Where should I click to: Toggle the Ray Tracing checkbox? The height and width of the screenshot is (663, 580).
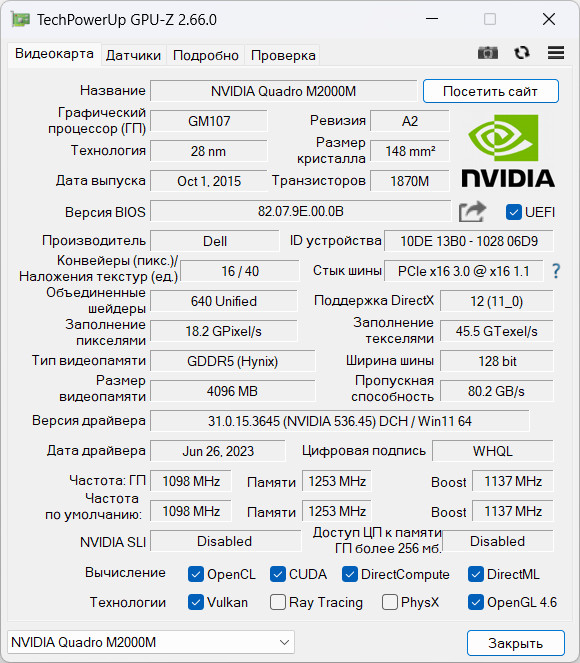[277, 602]
